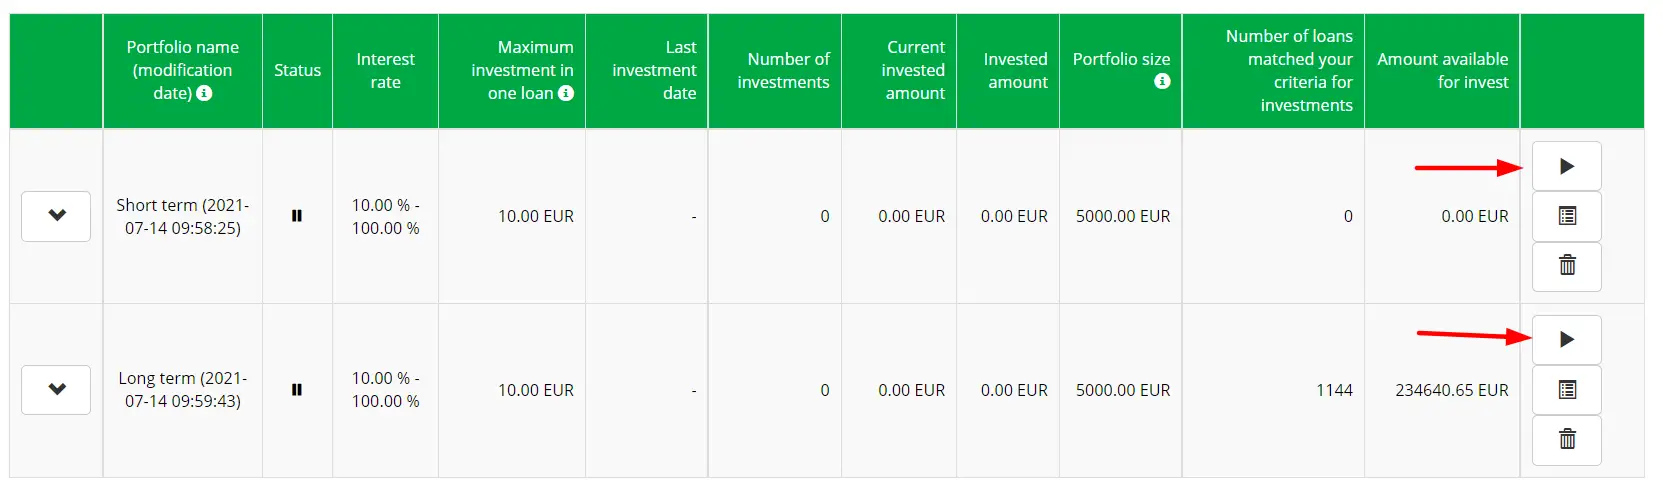This screenshot has width=1663, height=492.
Task: Delete the Short term portfolio via trash icon
Action: coord(1566,266)
